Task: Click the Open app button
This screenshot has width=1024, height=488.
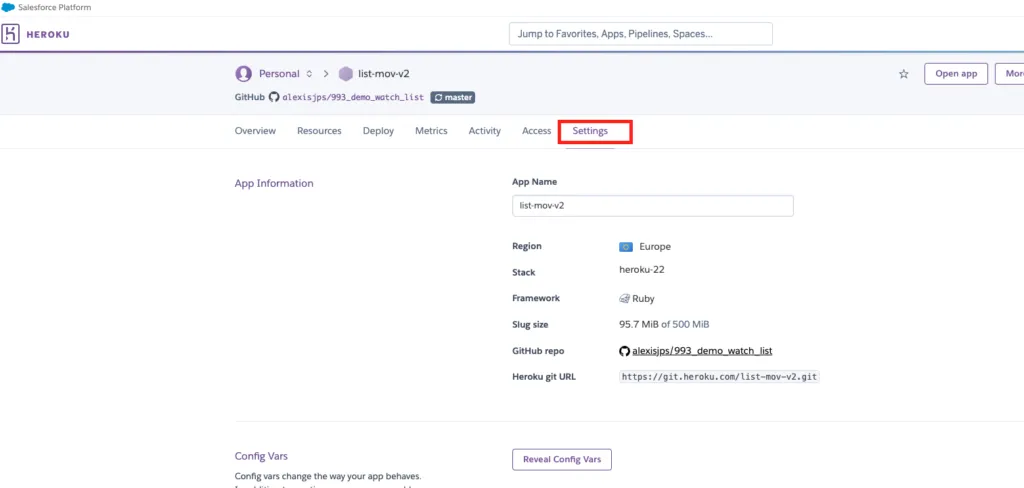Action: (956, 74)
